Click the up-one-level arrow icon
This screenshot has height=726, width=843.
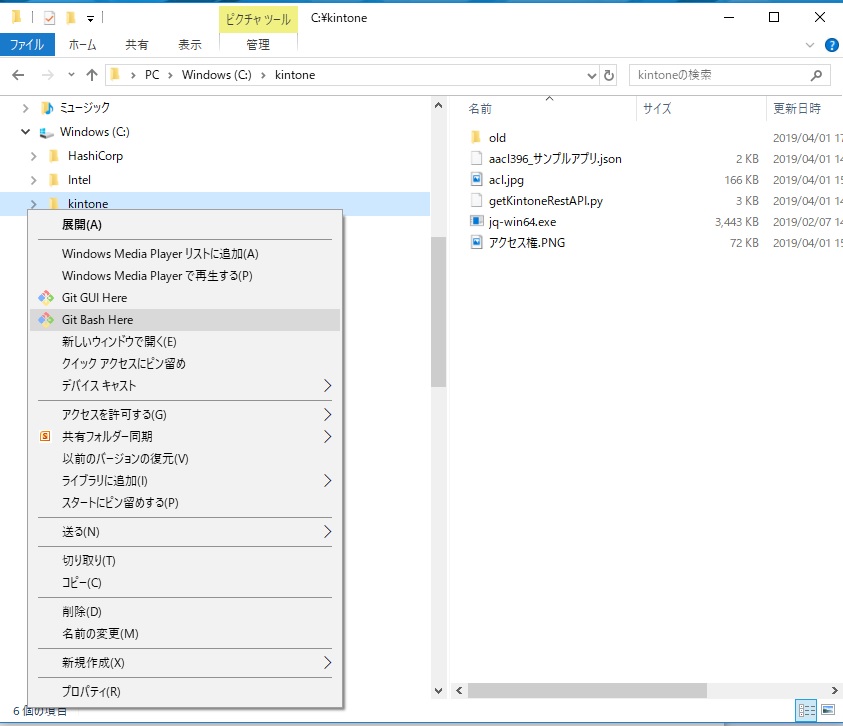point(92,74)
